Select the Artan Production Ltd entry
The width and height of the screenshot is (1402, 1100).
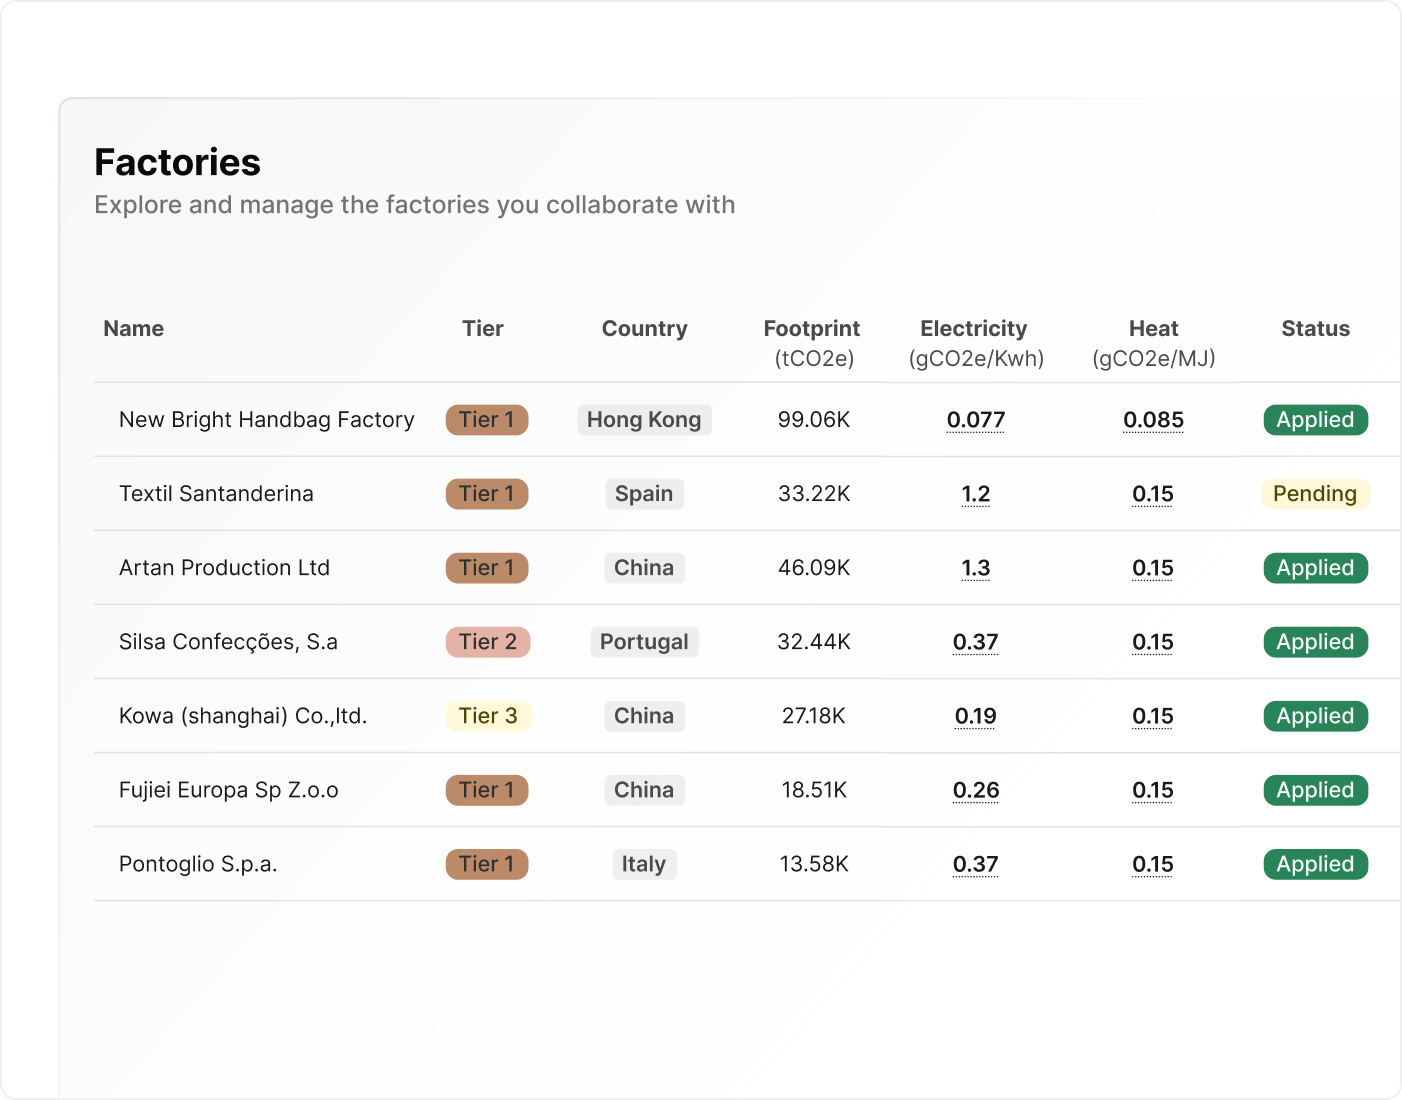[x=224, y=568]
